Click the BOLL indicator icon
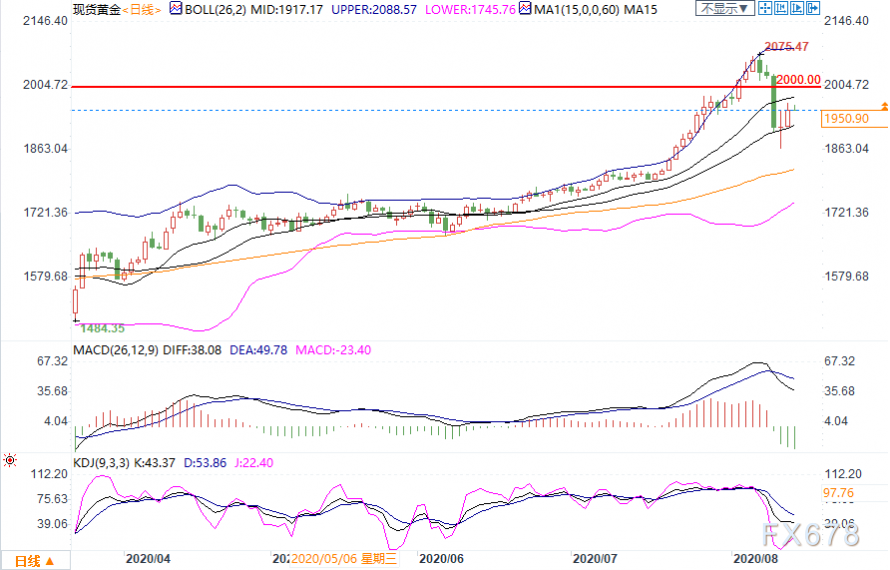 [177, 9]
